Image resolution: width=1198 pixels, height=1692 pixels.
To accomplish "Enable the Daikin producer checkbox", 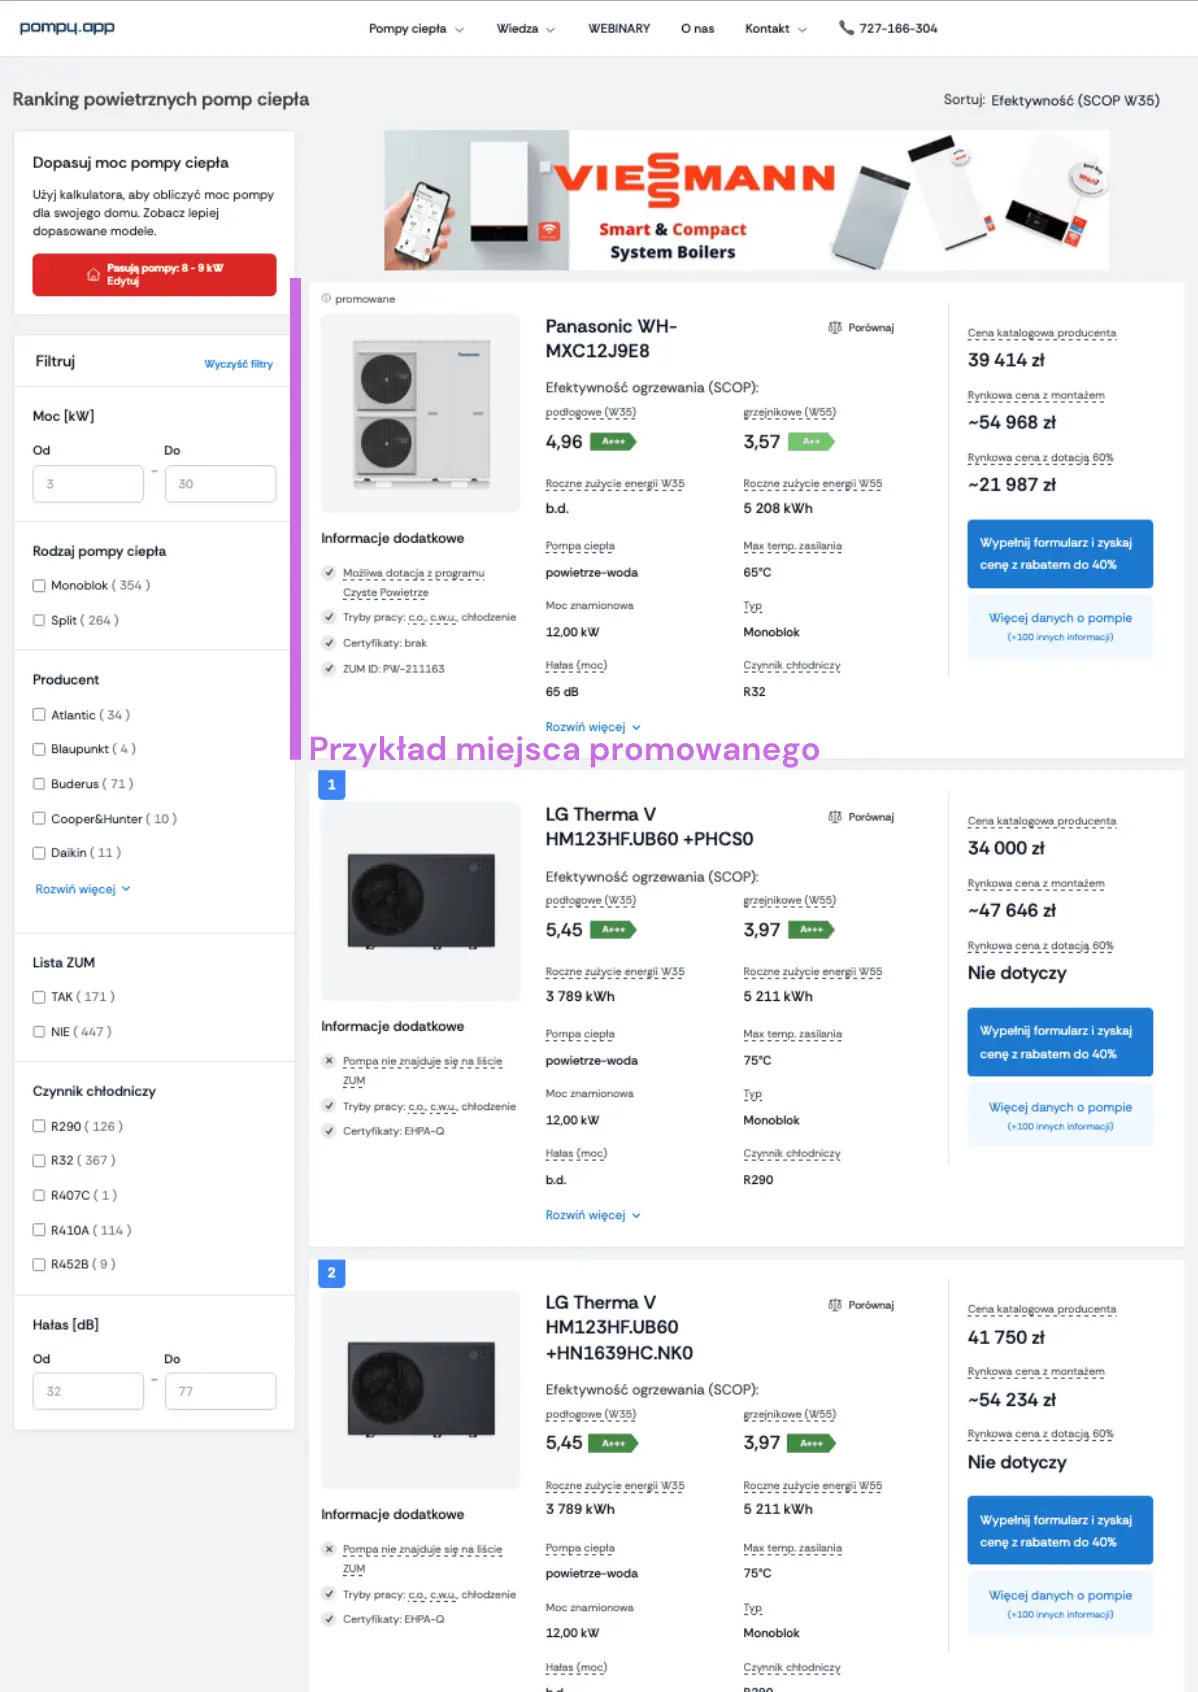I will [x=39, y=853].
